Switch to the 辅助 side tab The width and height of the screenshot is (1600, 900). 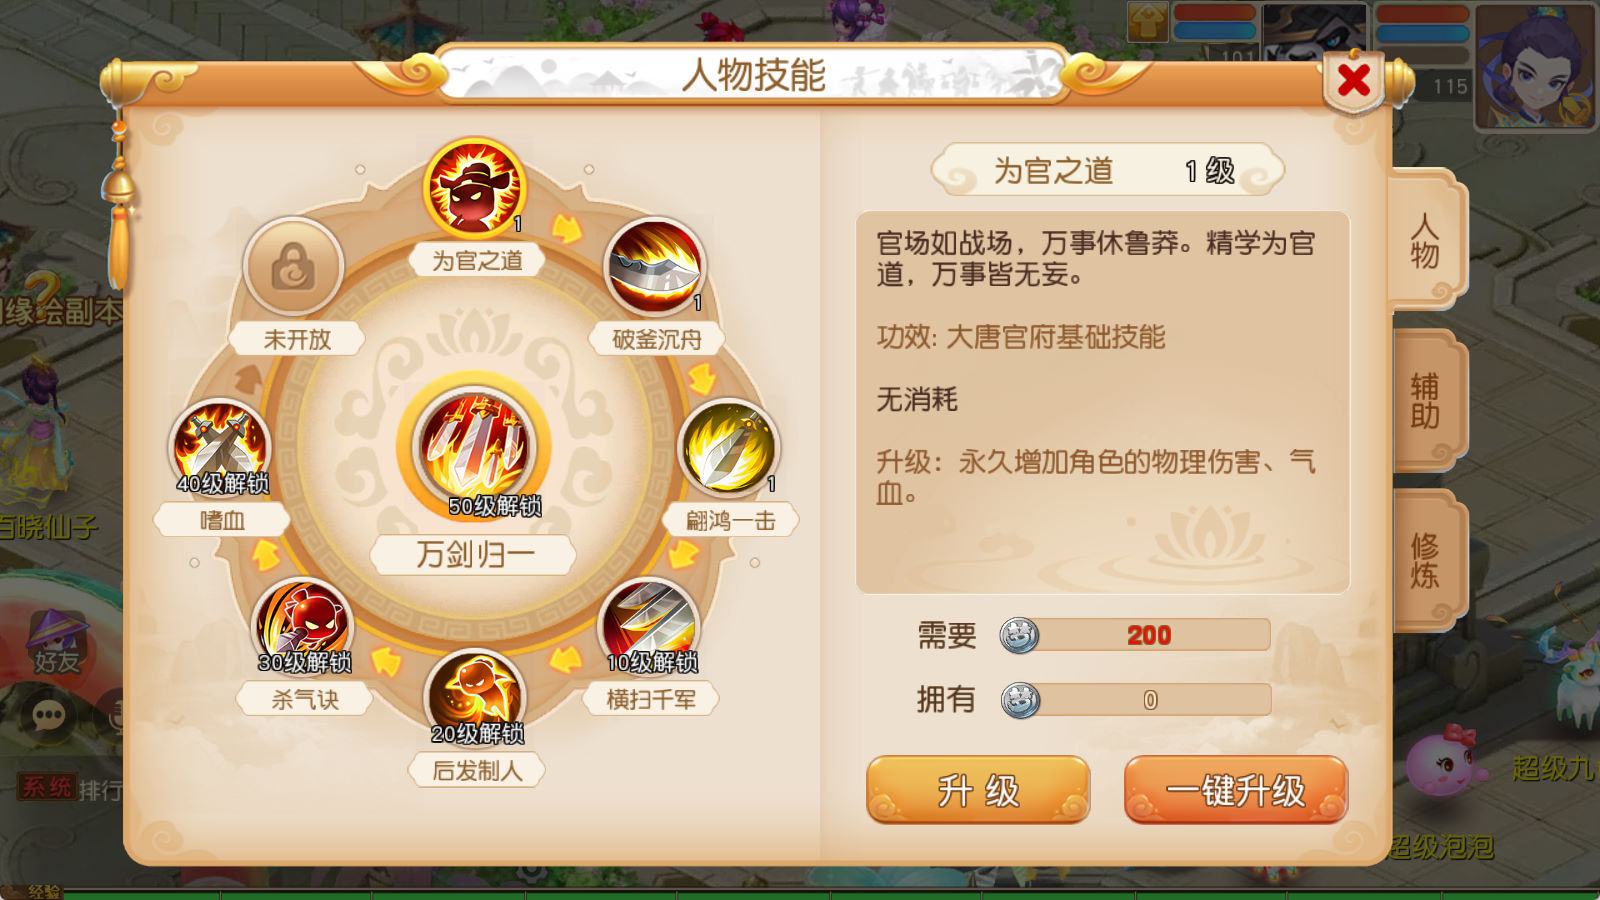tap(1426, 401)
